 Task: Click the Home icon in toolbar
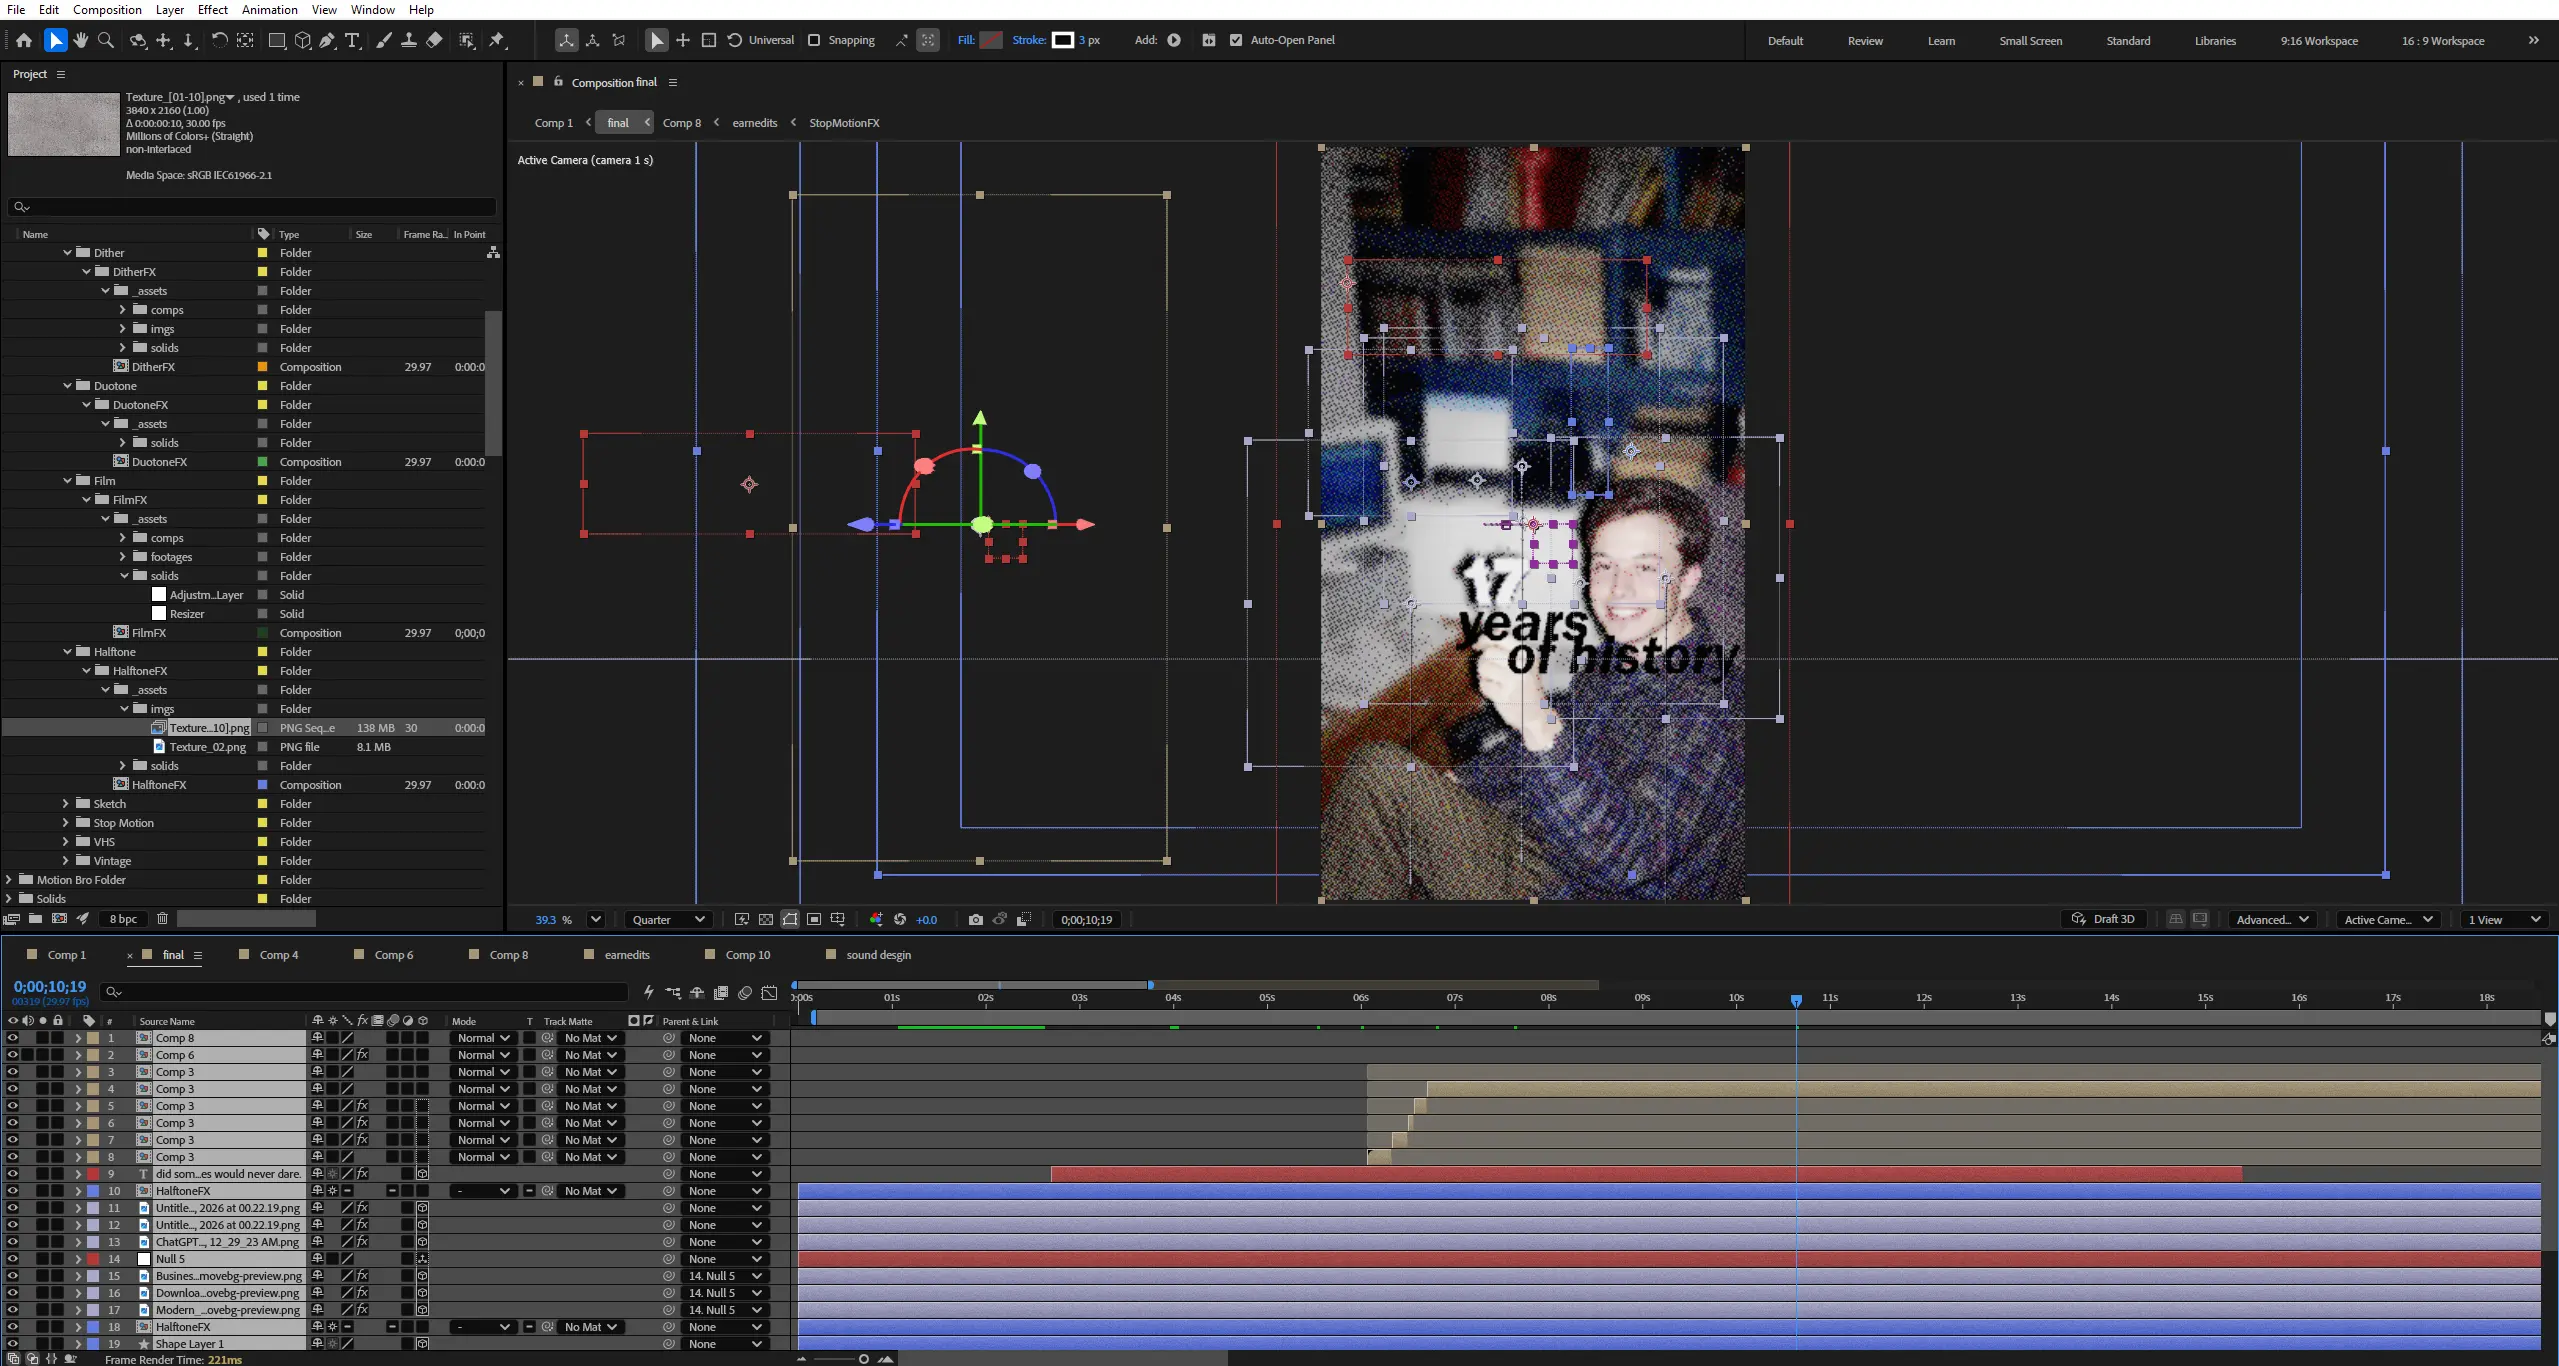pyautogui.click(x=24, y=40)
